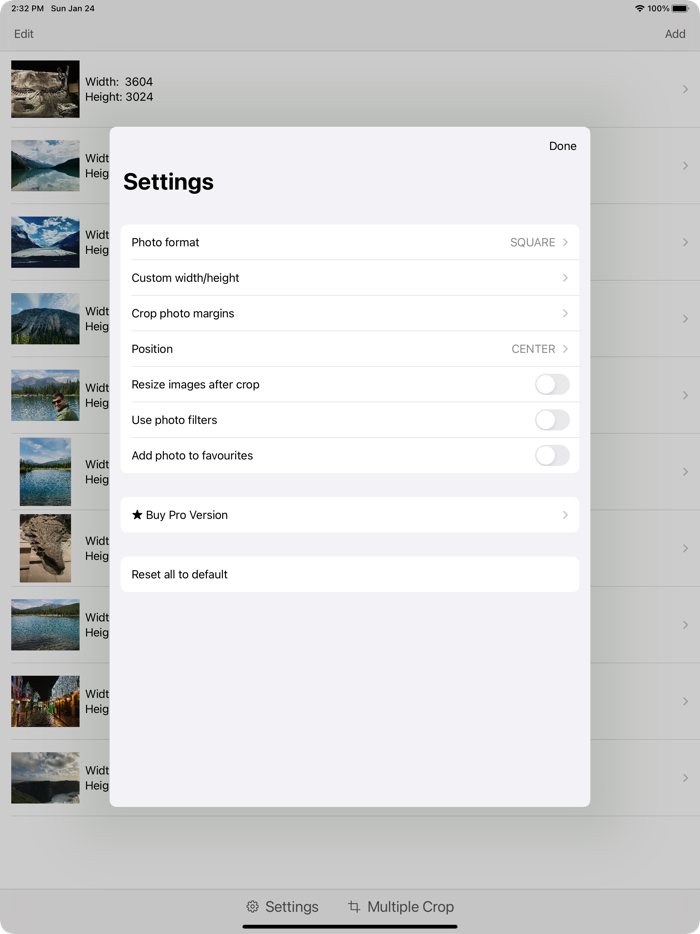Tap the Add button at top right

pyautogui.click(x=675, y=34)
